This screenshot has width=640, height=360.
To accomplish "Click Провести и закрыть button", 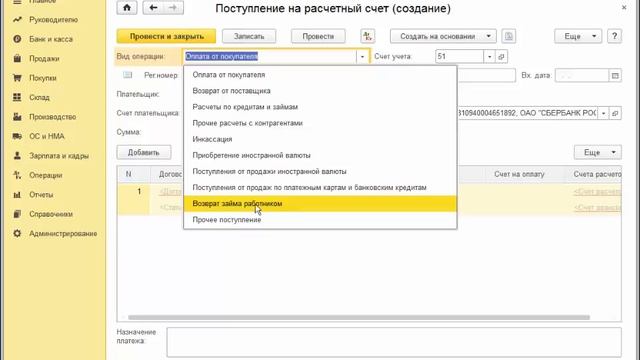I will (166, 36).
